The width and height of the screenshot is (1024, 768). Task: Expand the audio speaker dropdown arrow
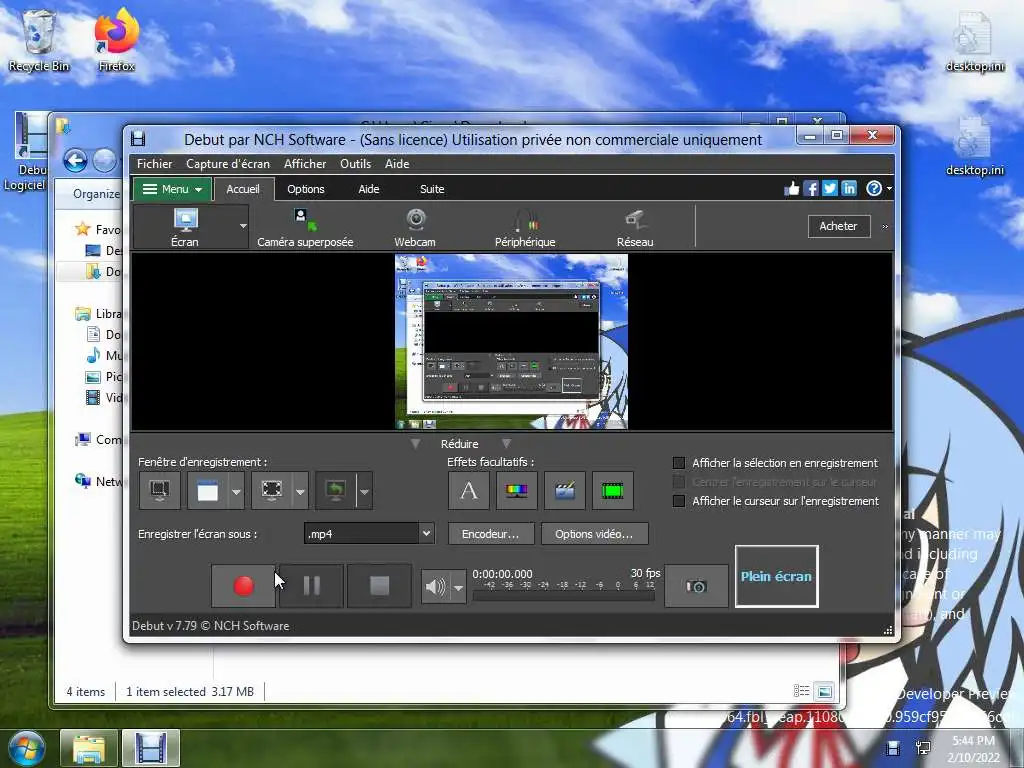tap(458, 586)
